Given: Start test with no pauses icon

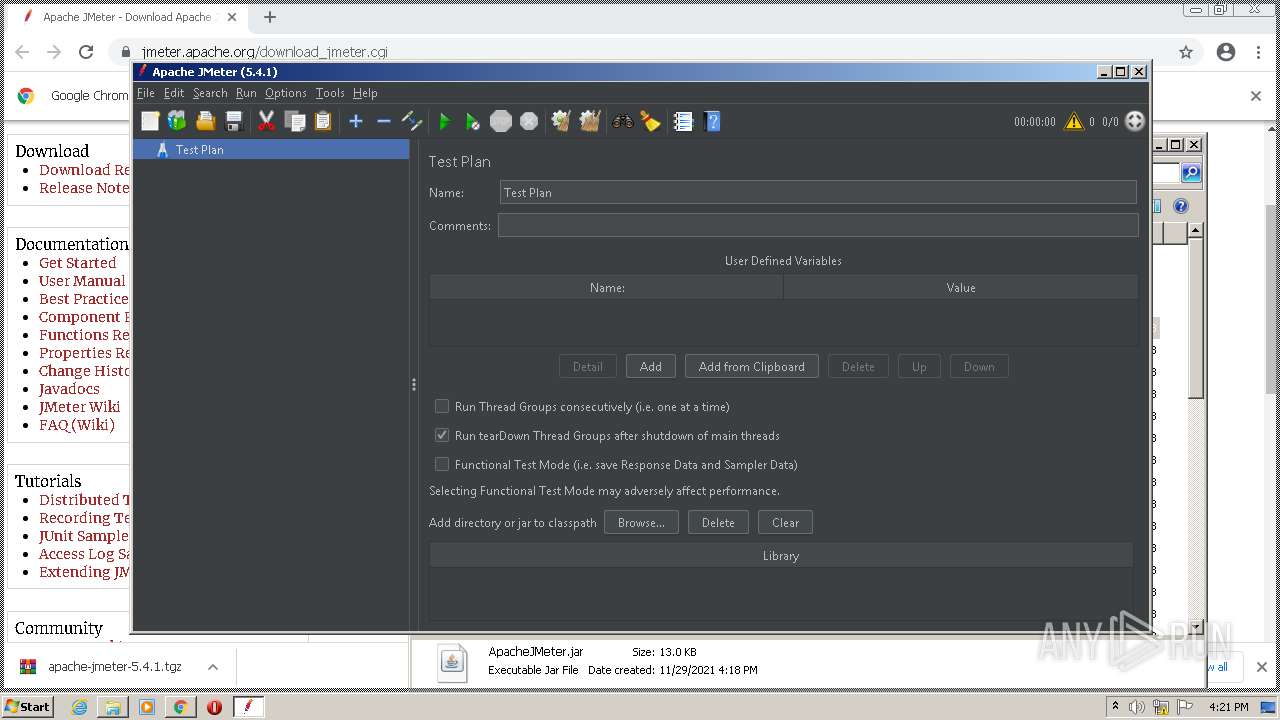Looking at the screenshot, I should coord(472,121).
